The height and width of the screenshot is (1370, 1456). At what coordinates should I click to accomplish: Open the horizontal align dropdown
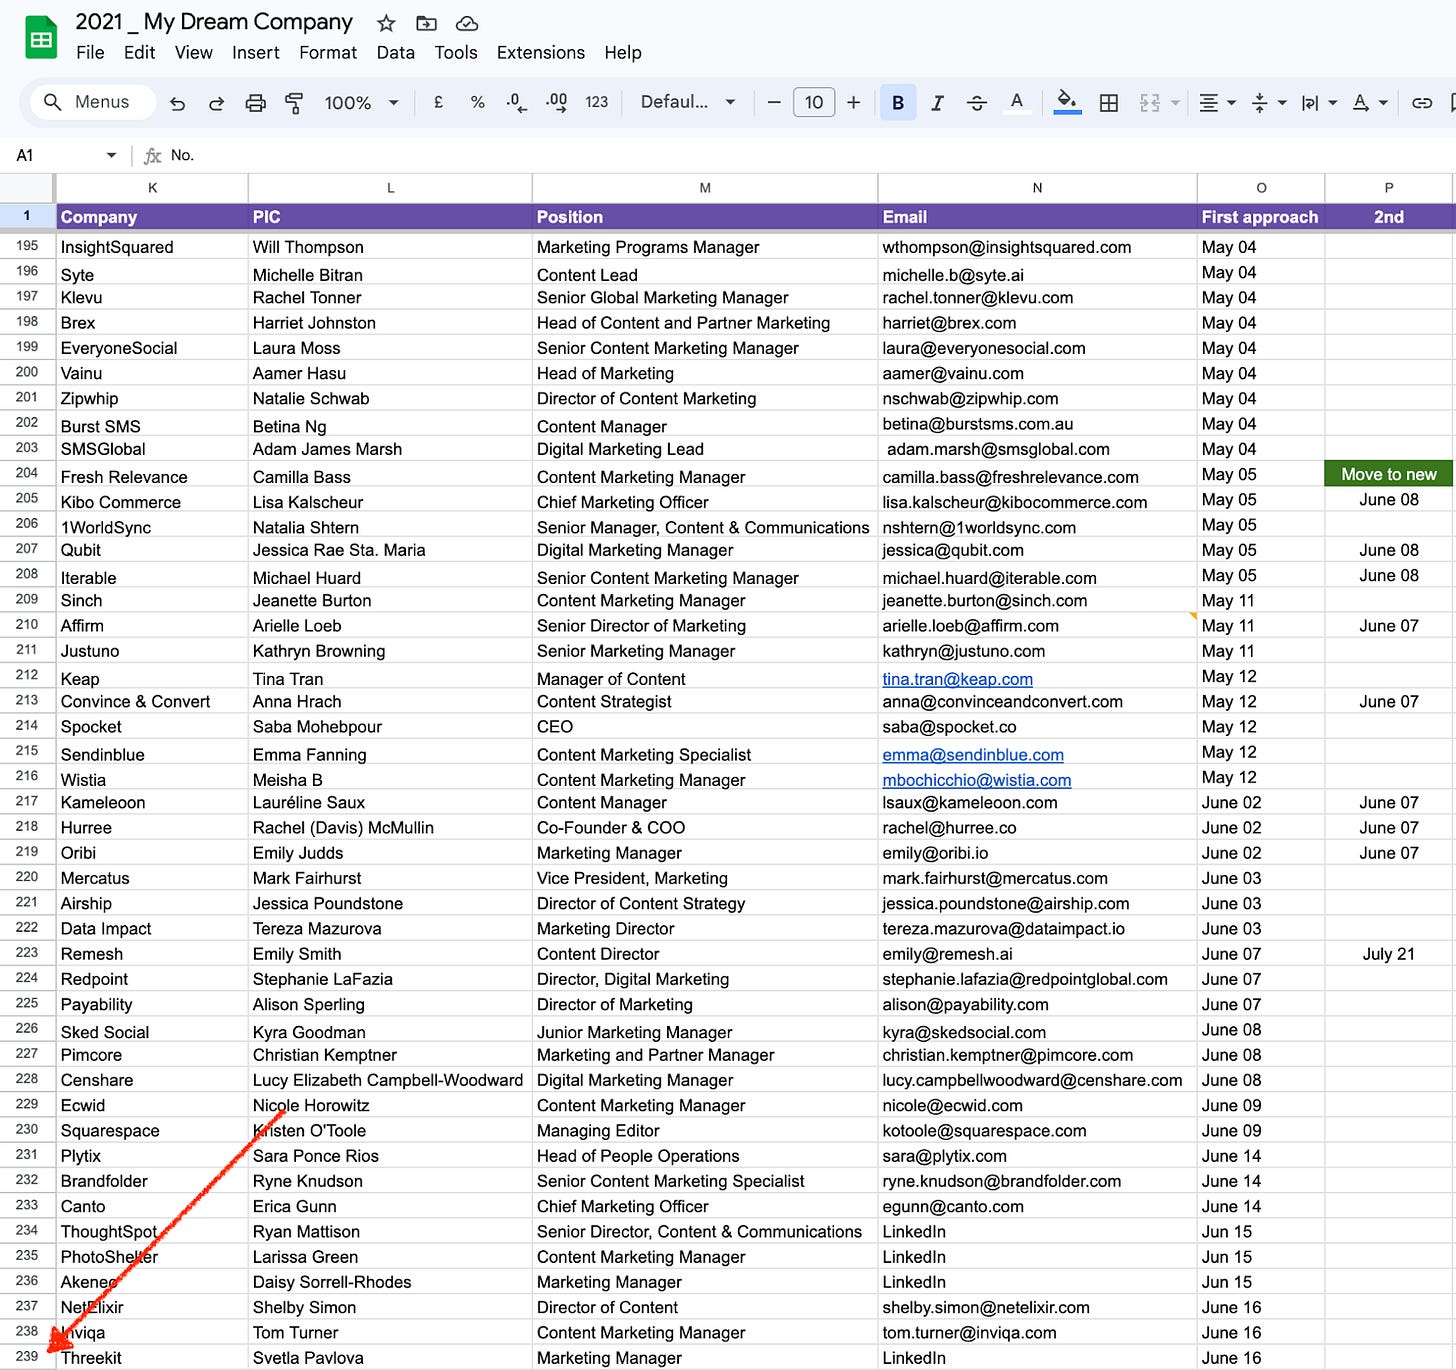[x=1217, y=102]
